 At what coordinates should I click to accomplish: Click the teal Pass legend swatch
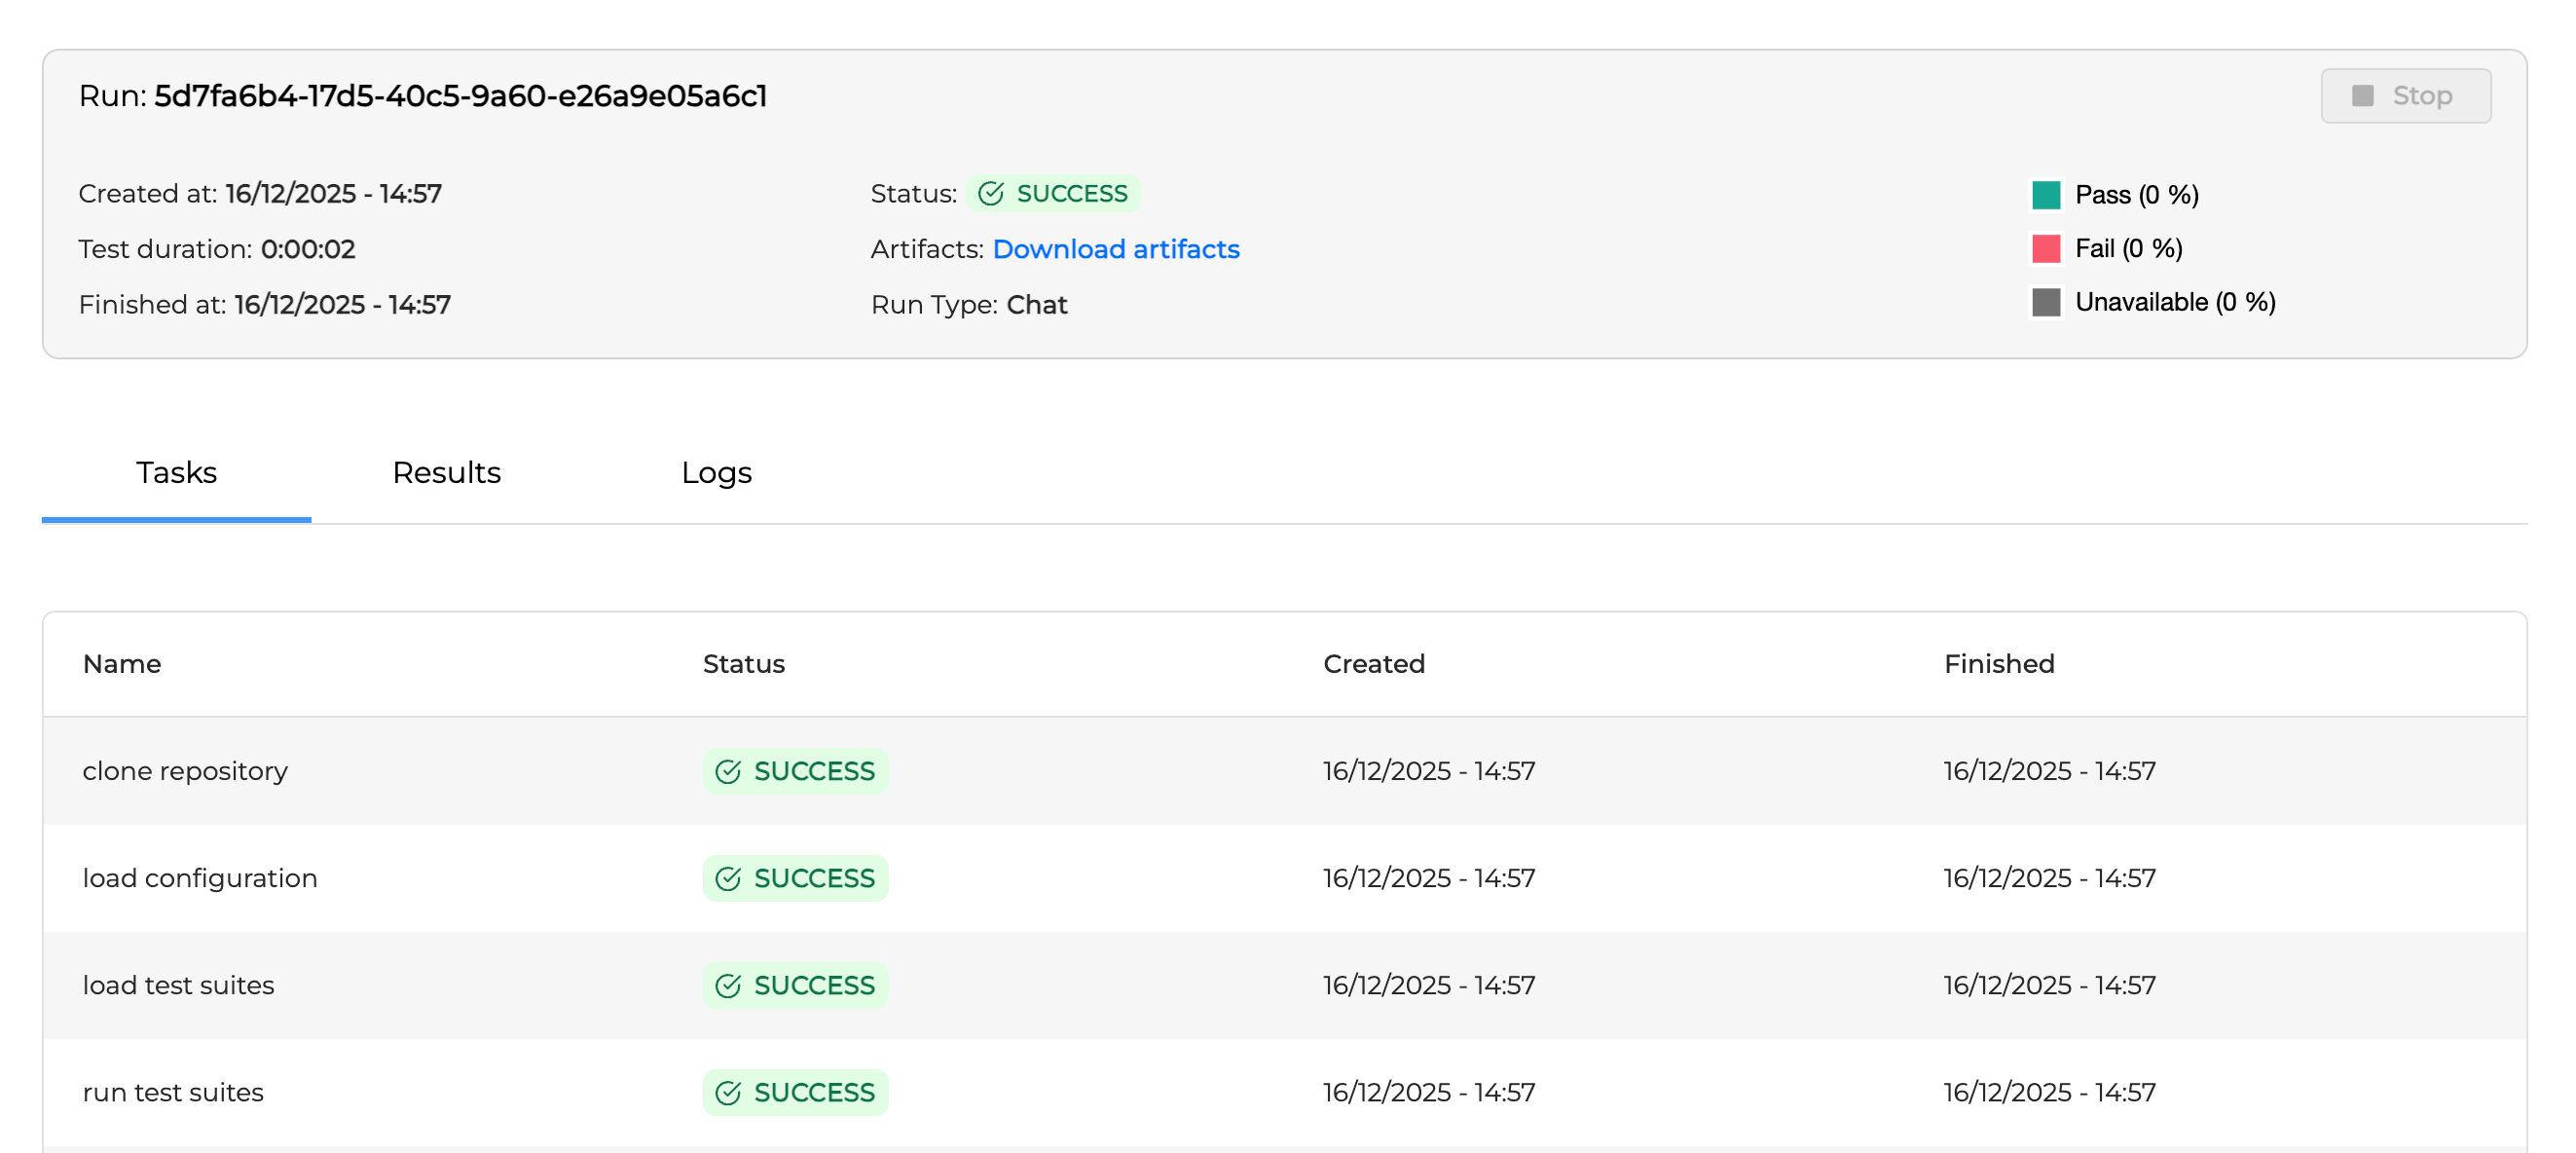[x=2045, y=194]
